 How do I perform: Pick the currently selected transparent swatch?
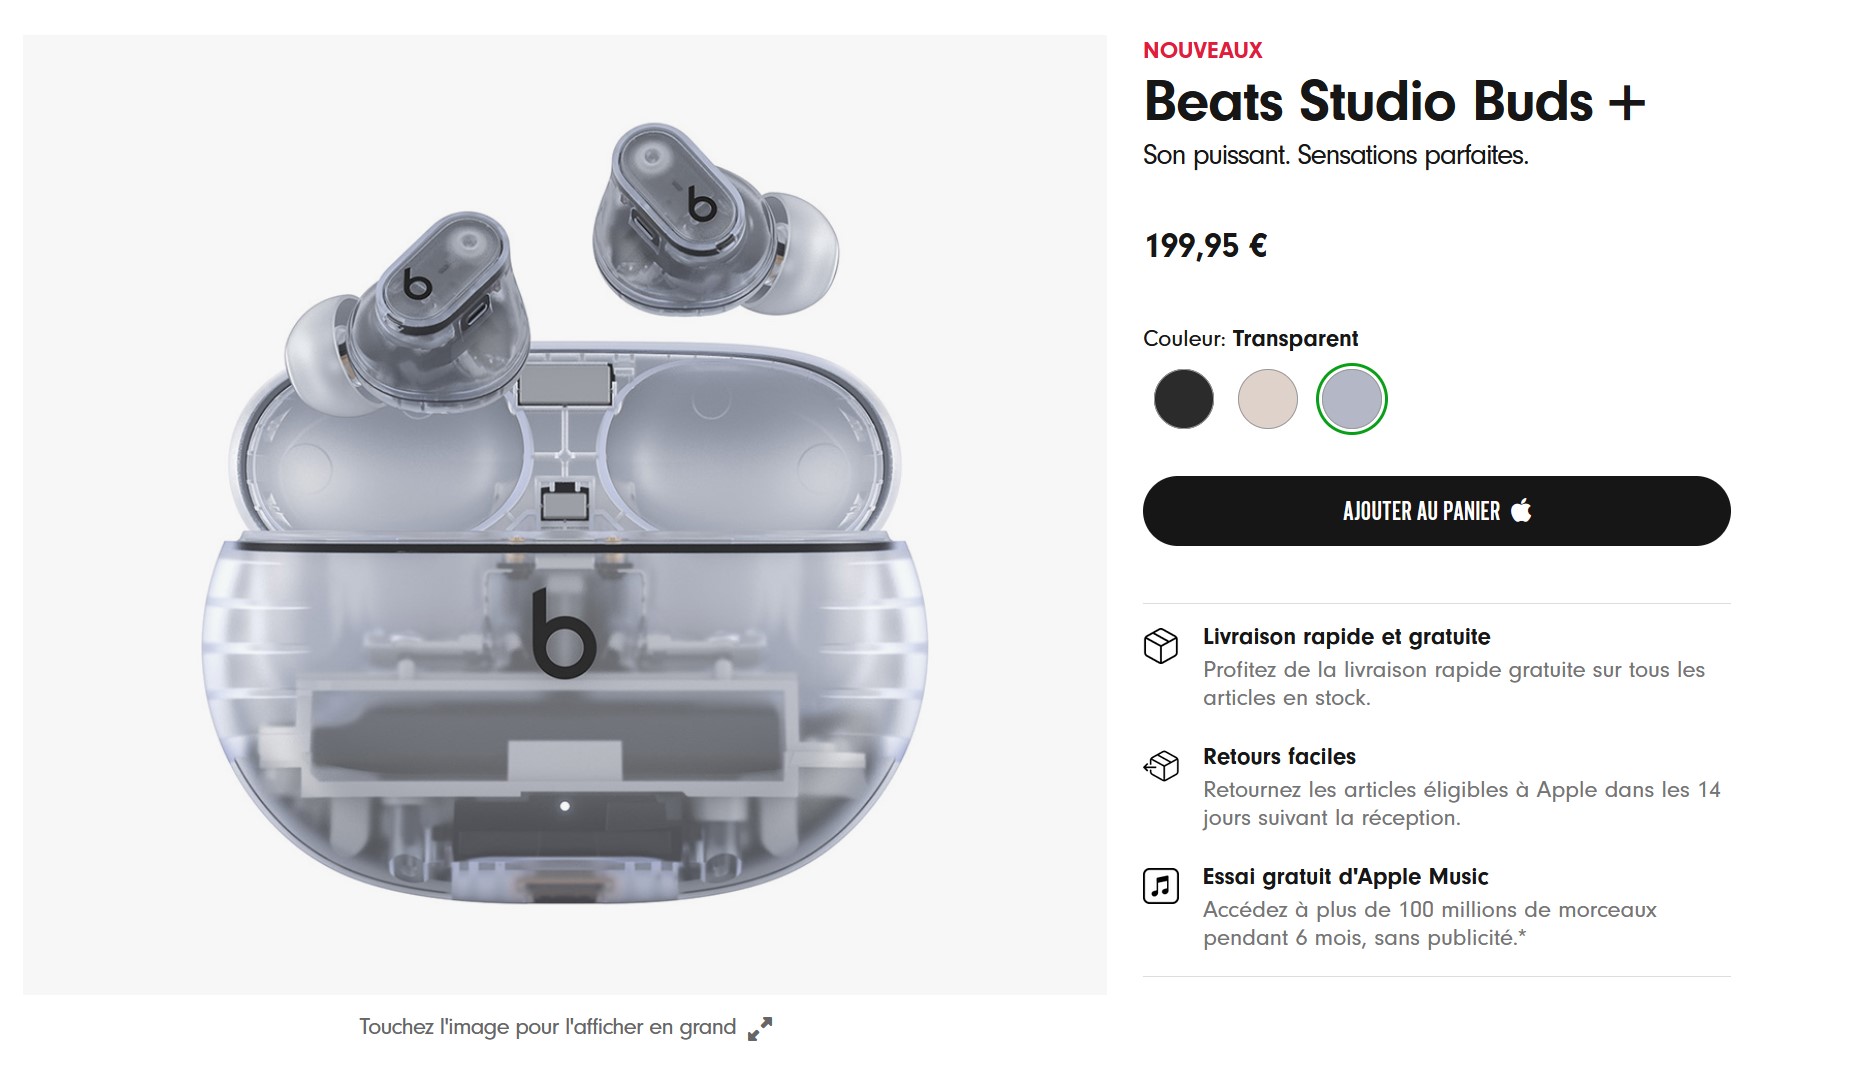(1350, 399)
